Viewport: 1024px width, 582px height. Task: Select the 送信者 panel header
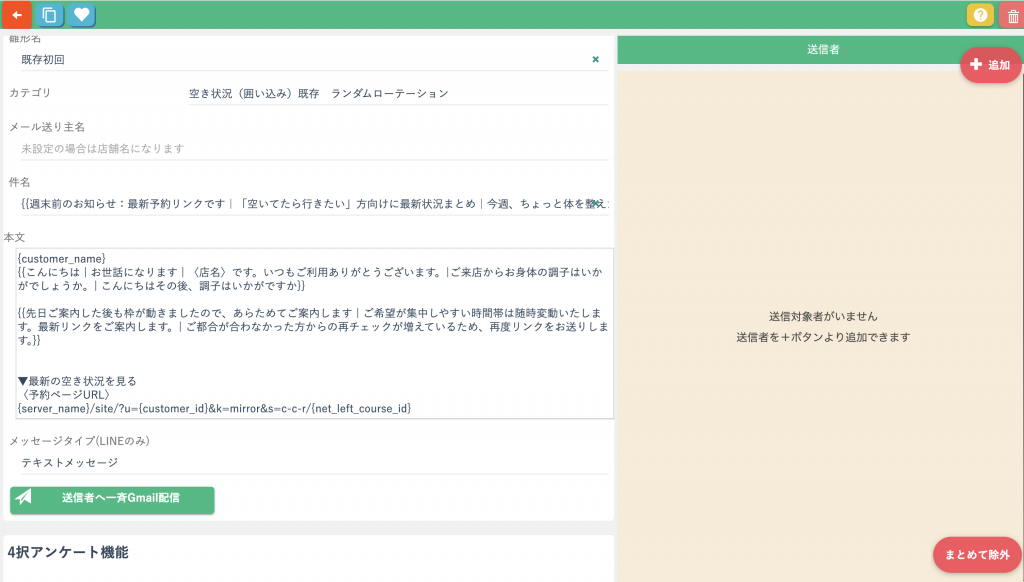pos(820,49)
